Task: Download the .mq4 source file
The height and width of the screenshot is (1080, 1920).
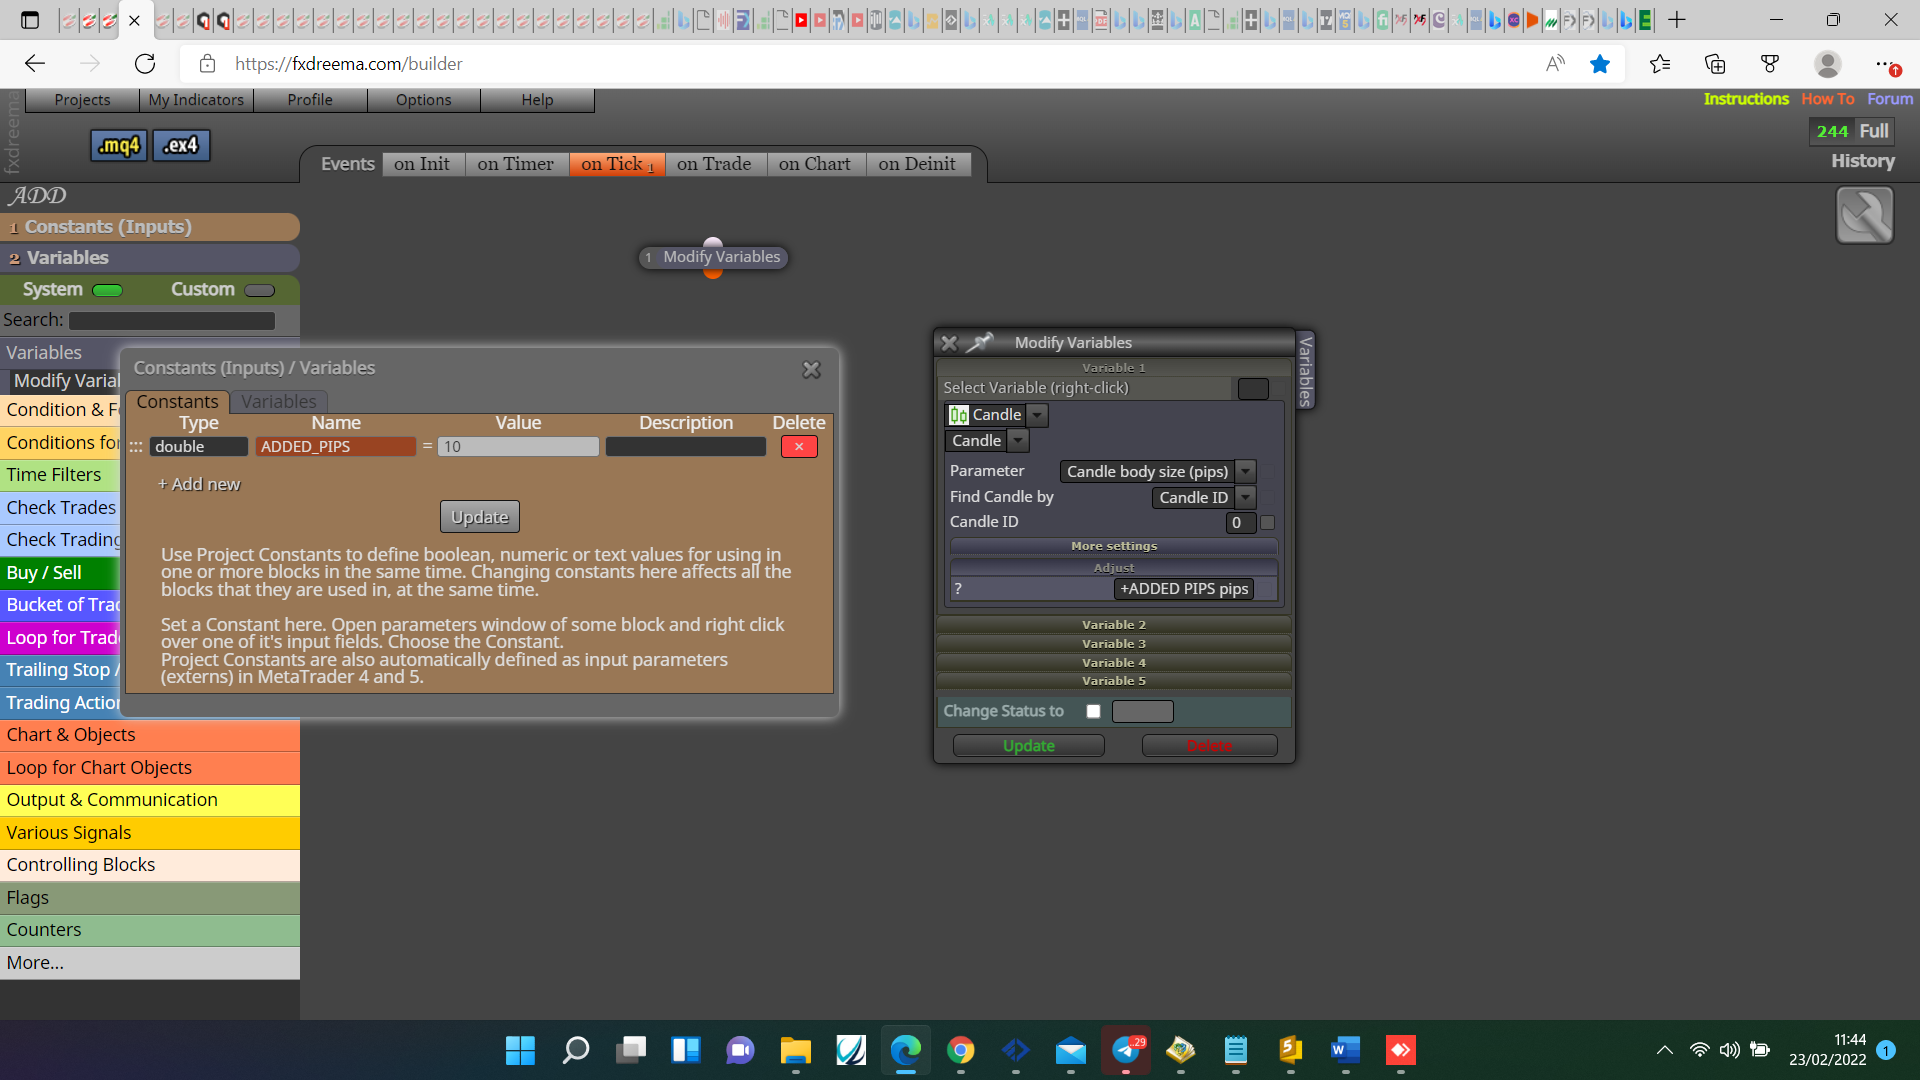Action: tap(119, 146)
